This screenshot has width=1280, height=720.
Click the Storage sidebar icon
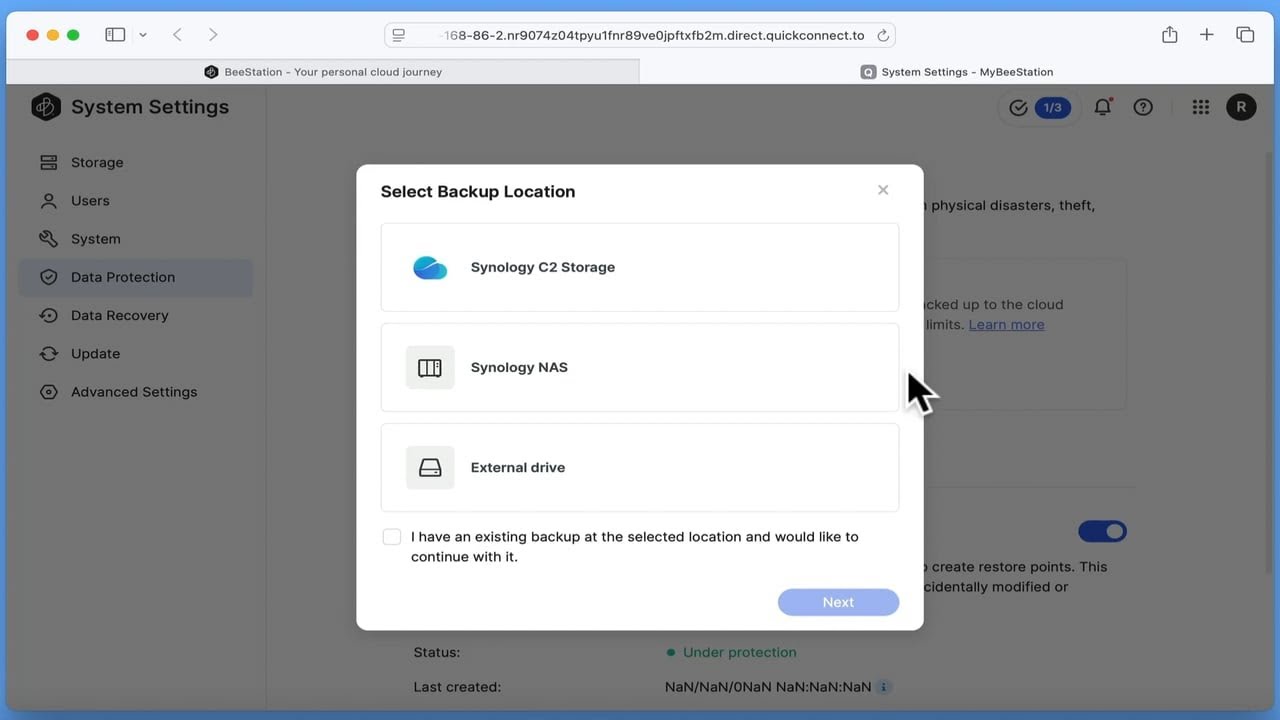tap(48, 162)
